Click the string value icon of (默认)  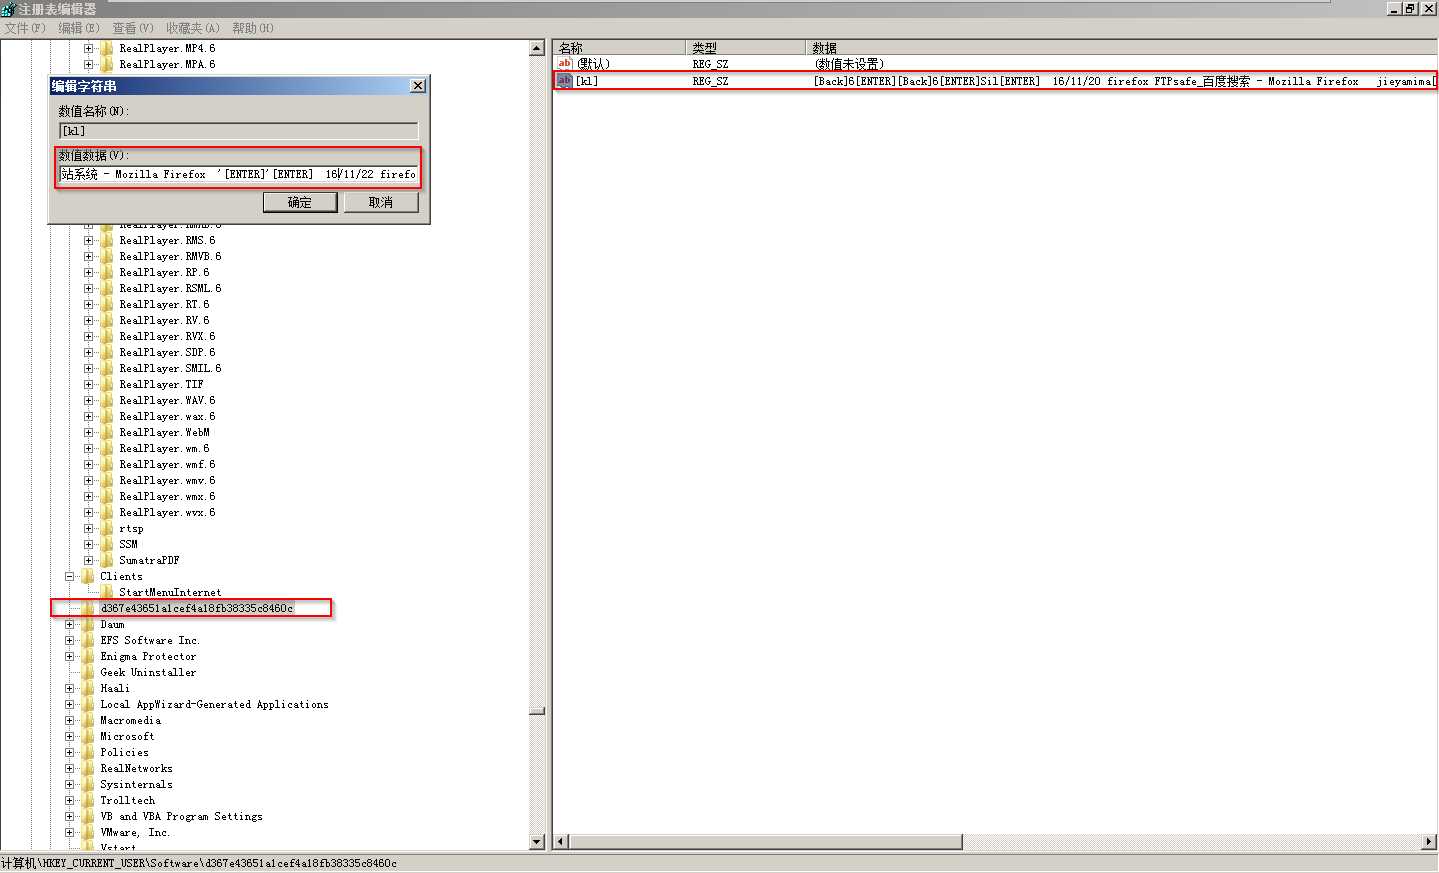565,64
